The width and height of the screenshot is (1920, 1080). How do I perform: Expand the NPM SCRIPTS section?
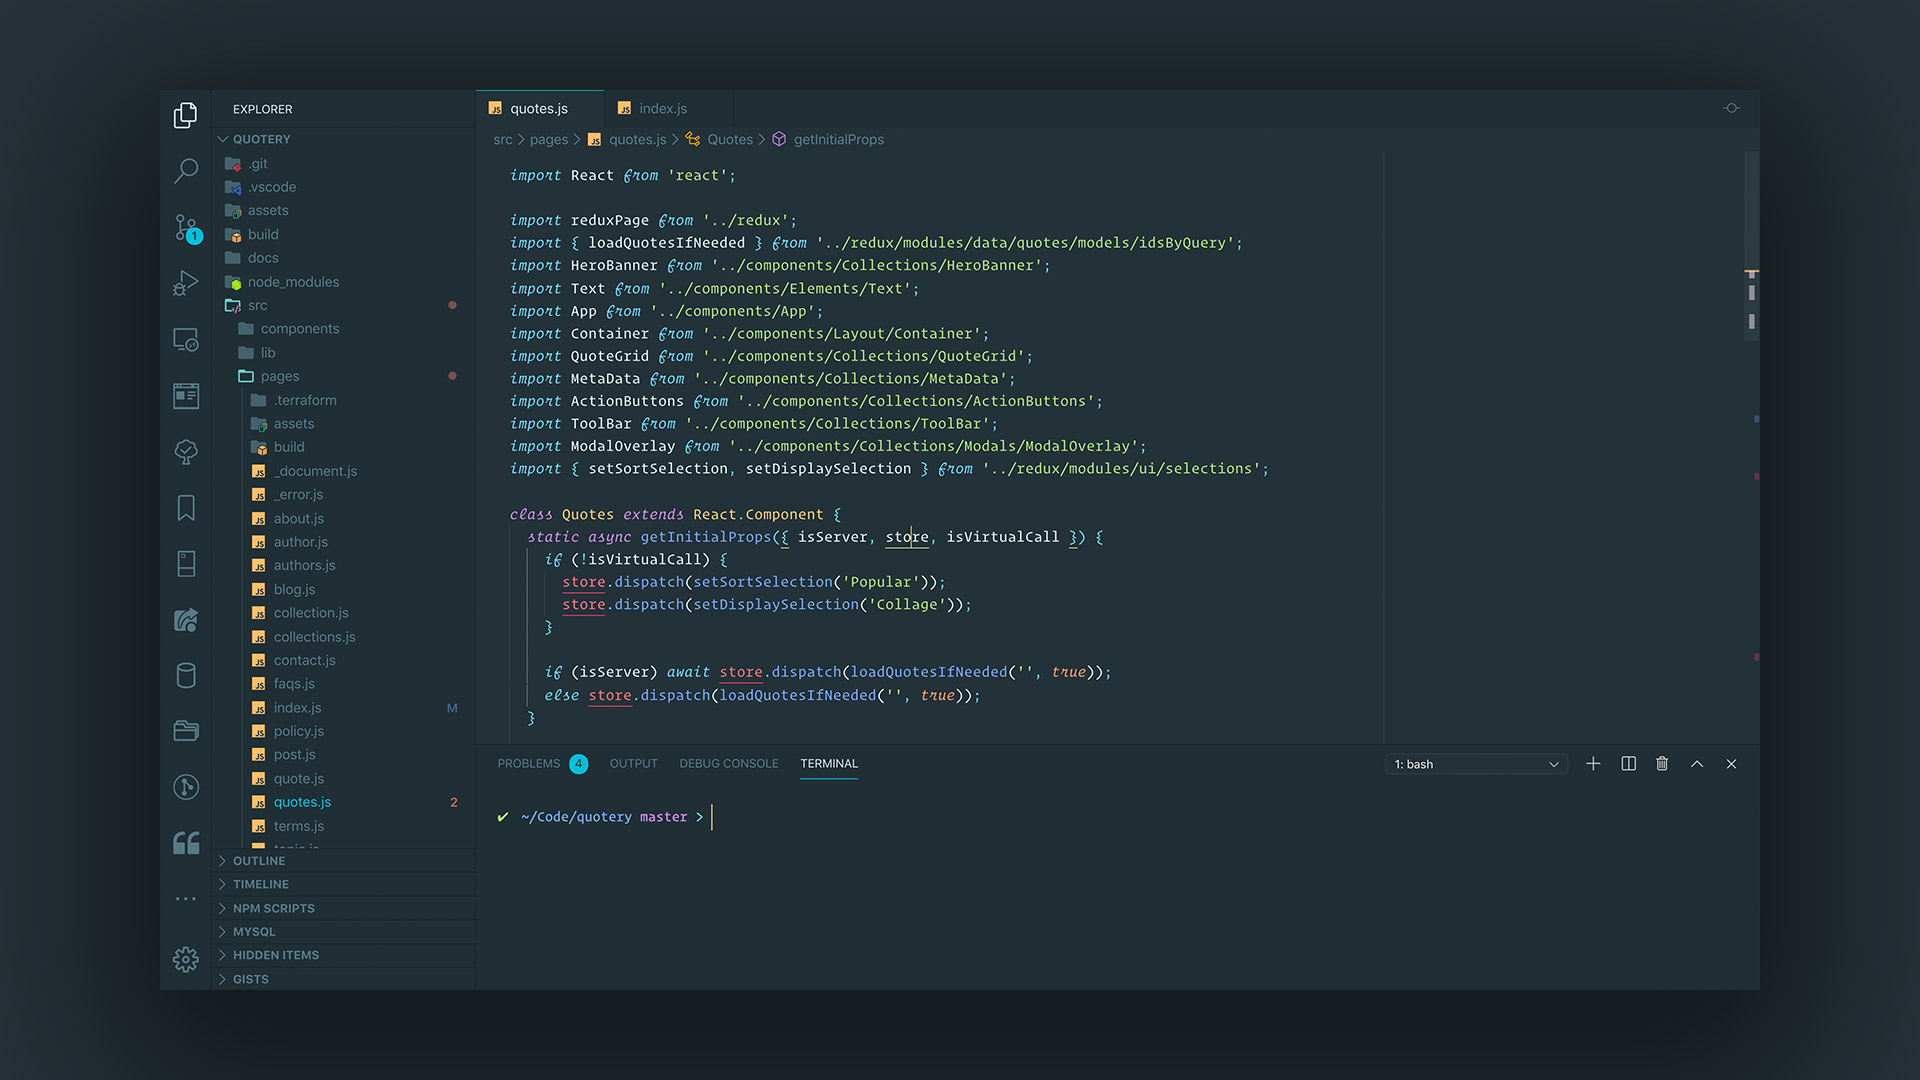click(273, 908)
